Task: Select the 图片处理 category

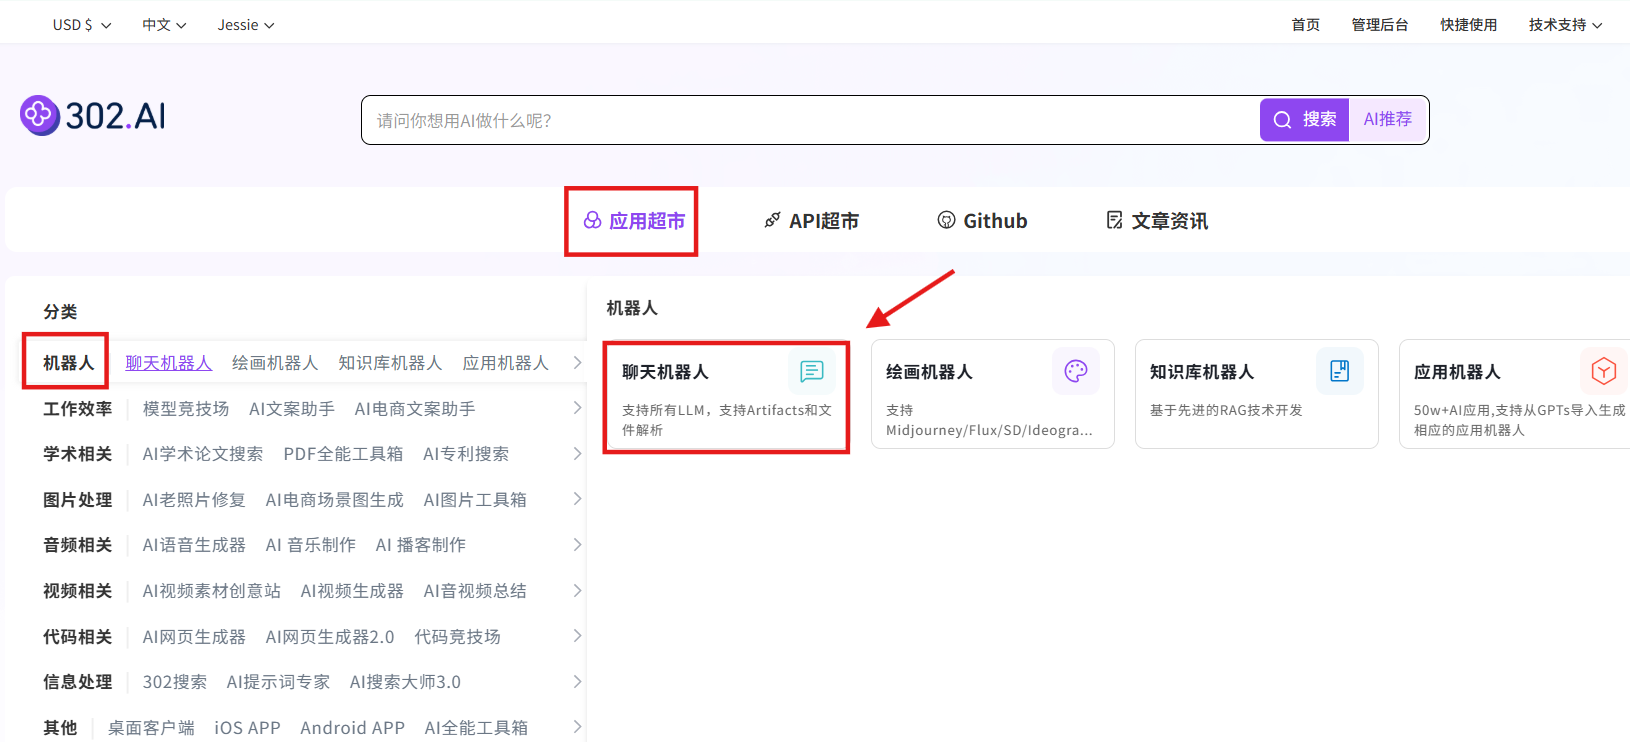Action: [77, 500]
